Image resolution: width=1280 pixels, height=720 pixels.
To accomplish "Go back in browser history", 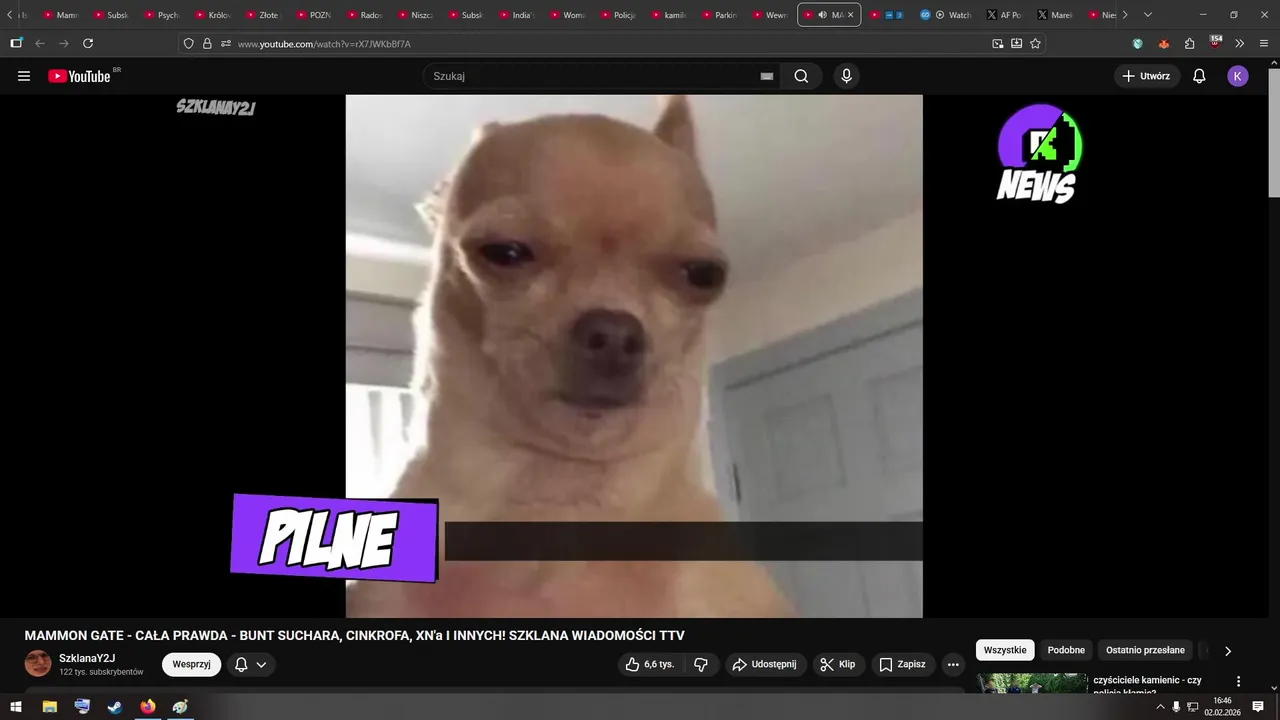I will tap(40, 43).
